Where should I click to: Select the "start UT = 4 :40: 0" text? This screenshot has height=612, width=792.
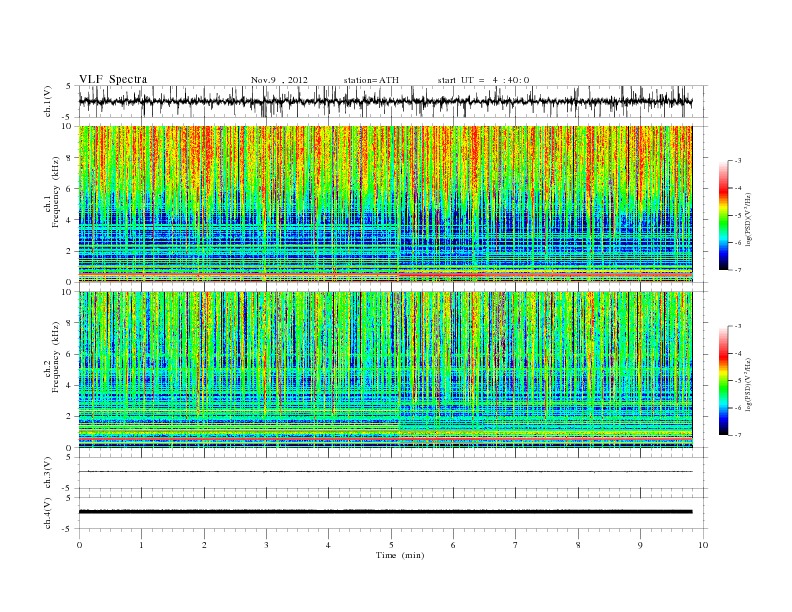[x=483, y=80]
